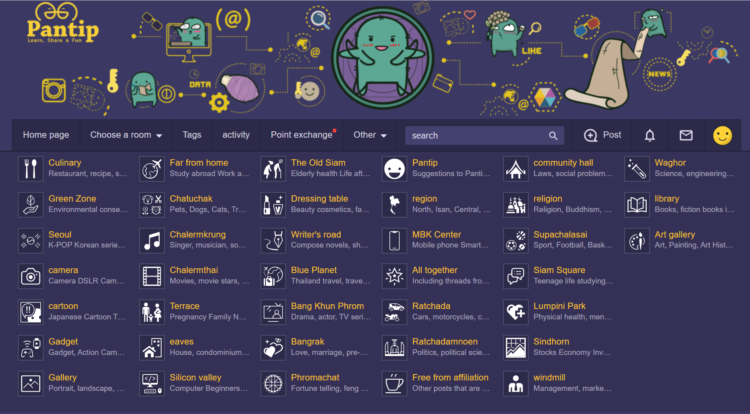Click the Post button
This screenshot has height=414, width=750.
[602, 135]
